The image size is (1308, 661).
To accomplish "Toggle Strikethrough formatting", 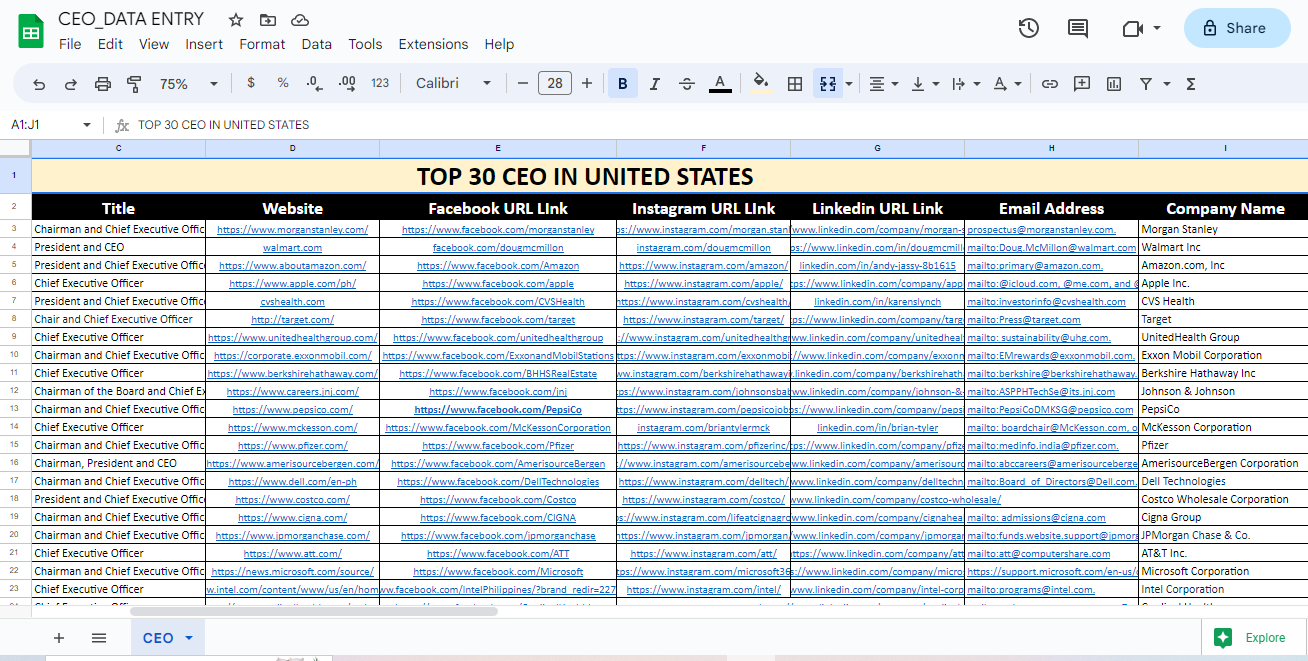I will 687,84.
